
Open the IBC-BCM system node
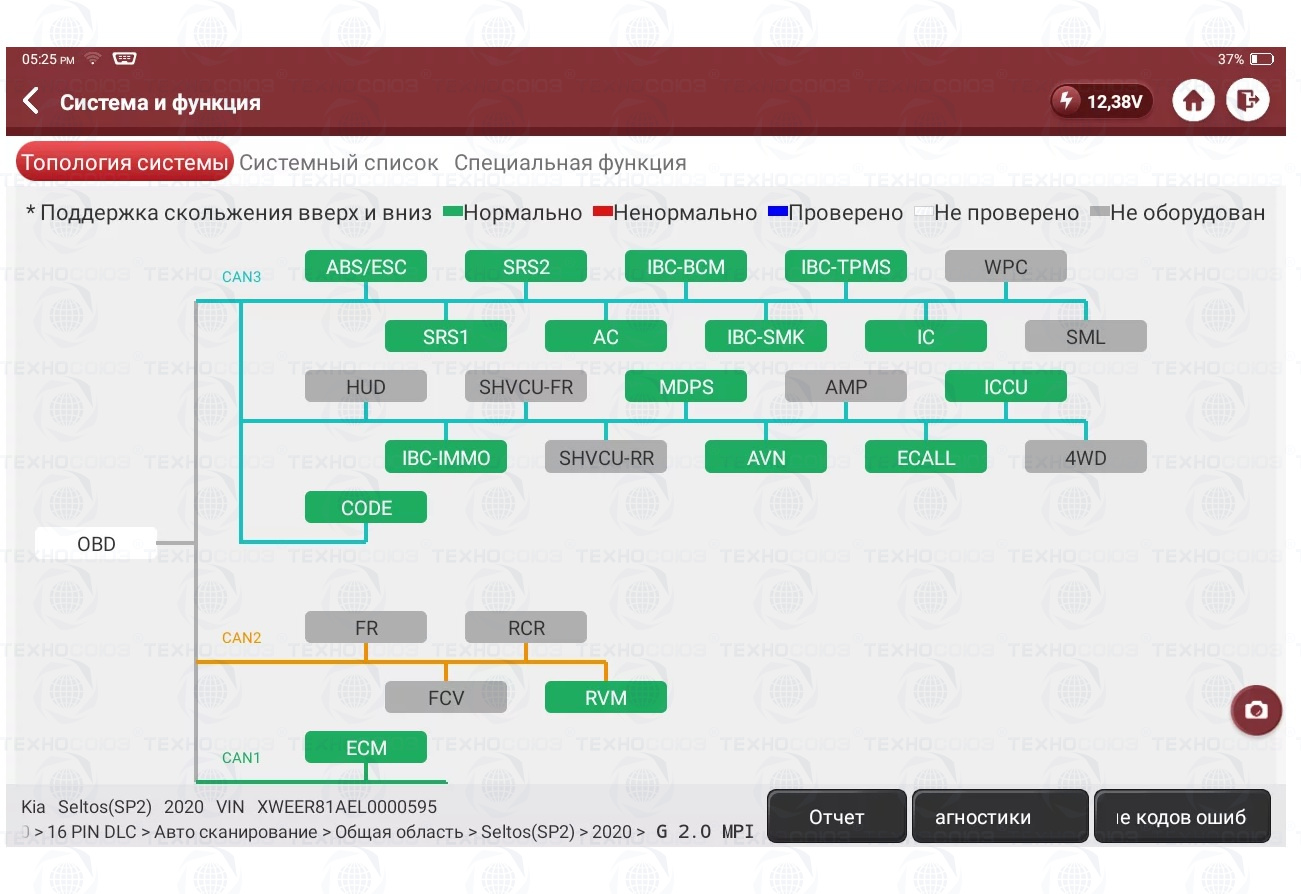[686, 267]
